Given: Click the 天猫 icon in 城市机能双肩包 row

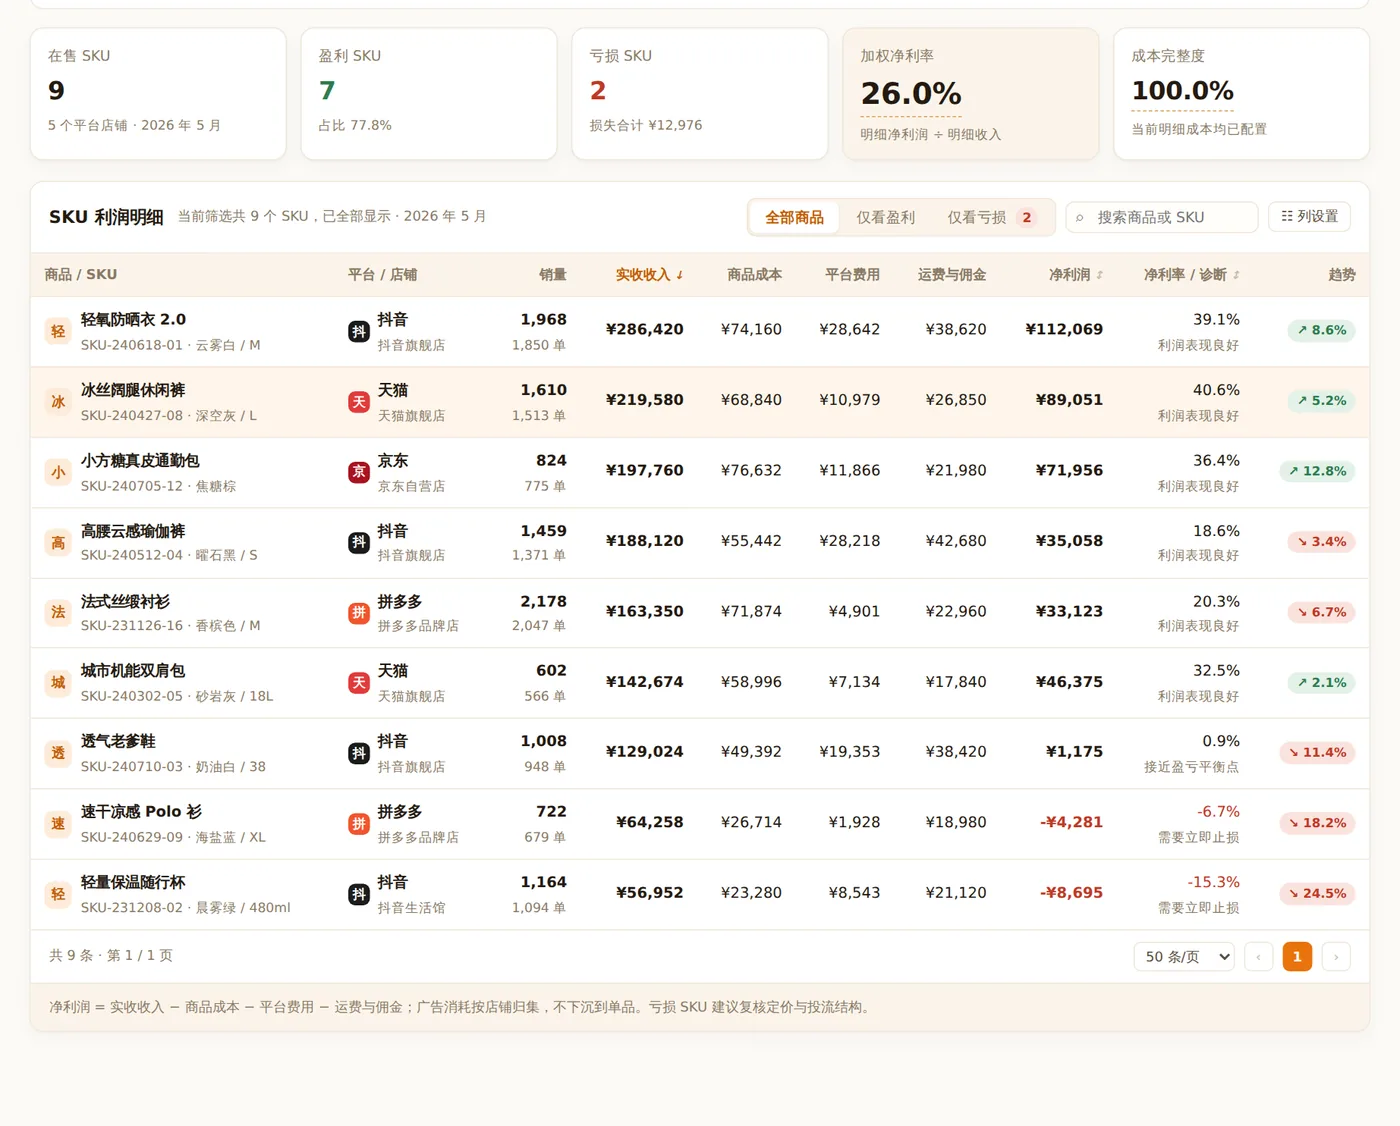Looking at the screenshot, I should (359, 683).
